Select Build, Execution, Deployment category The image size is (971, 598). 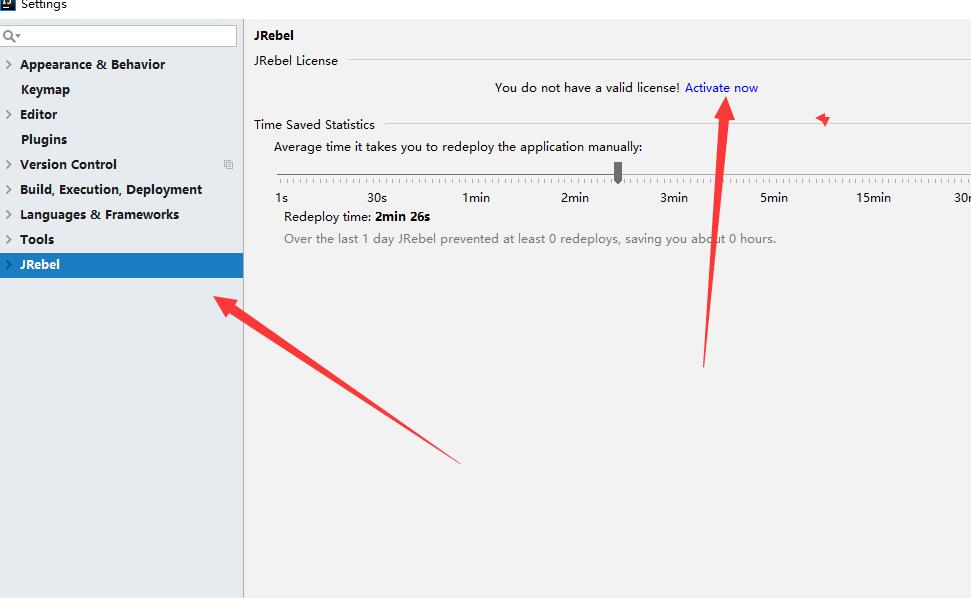click(111, 189)
